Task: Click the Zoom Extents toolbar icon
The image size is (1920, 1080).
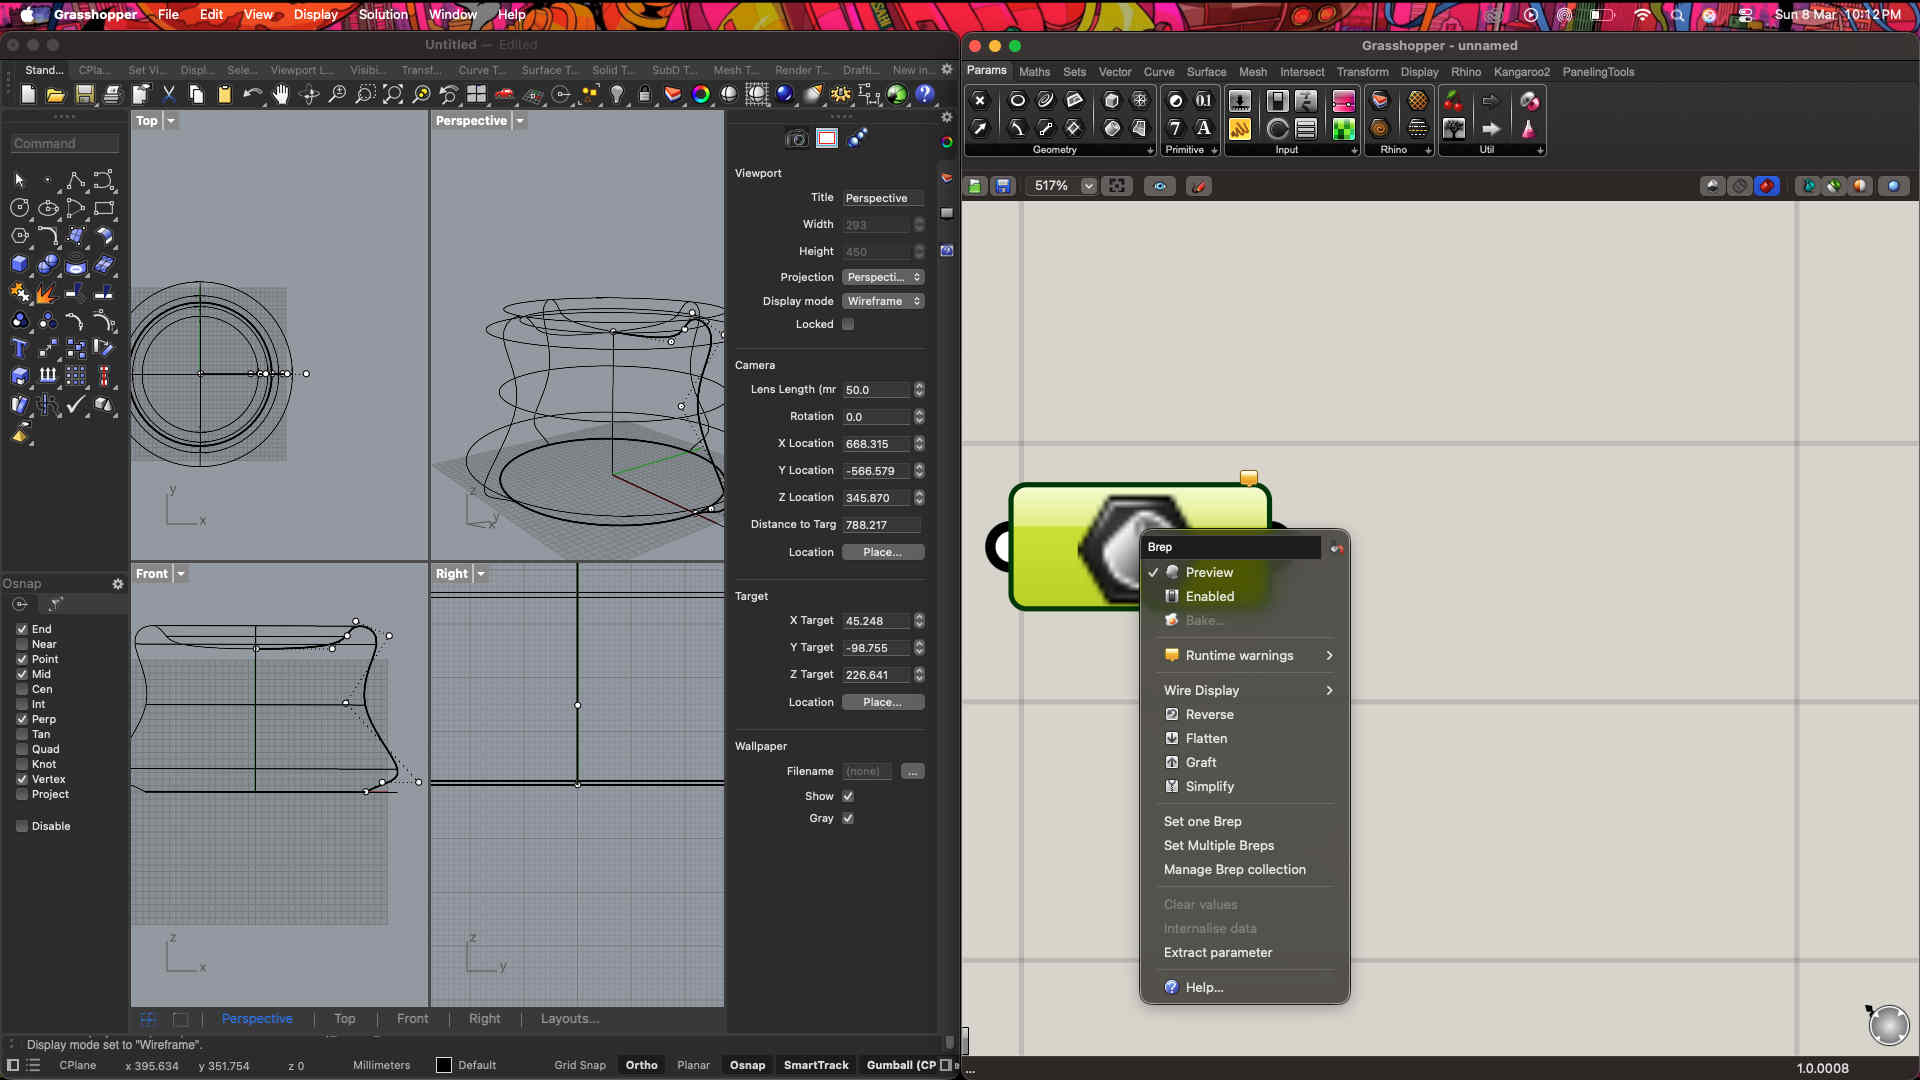Action: point(393,94)
